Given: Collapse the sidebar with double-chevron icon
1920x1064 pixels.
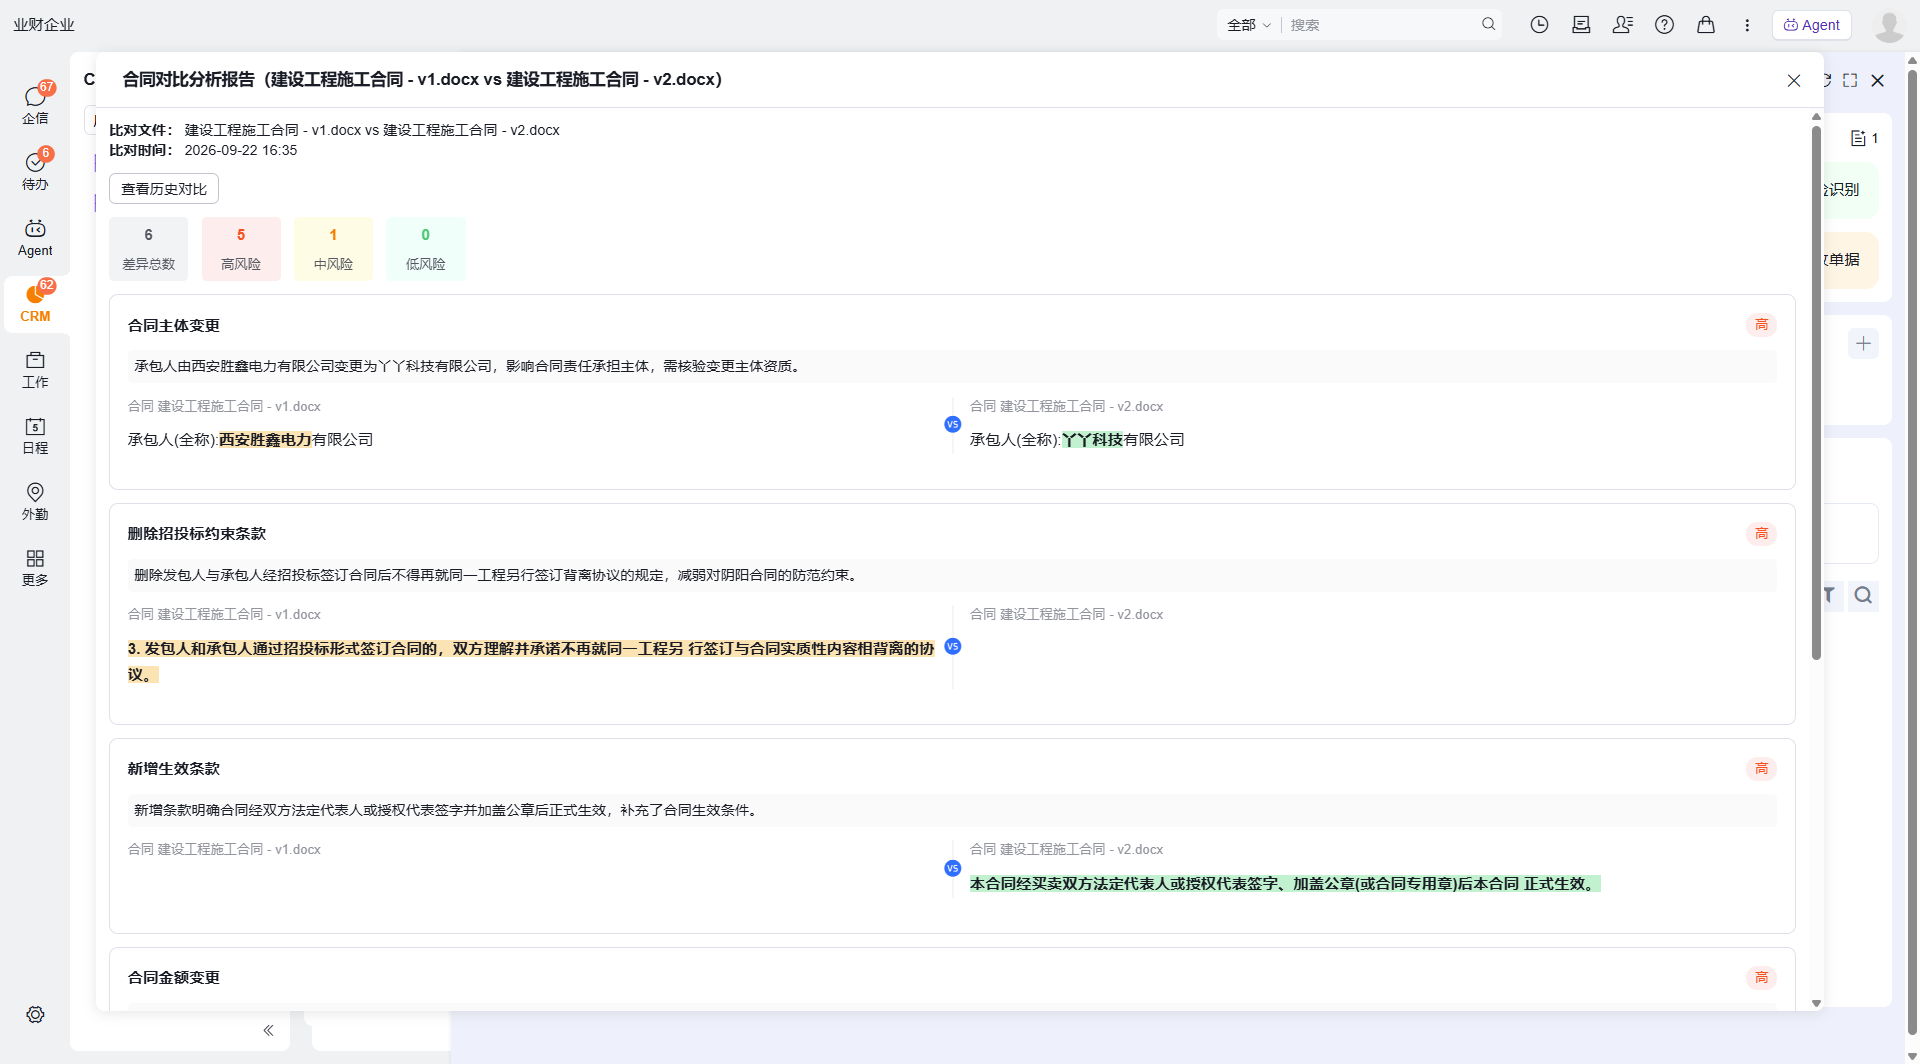Looking at the screenshot, I should [268, 1030].
